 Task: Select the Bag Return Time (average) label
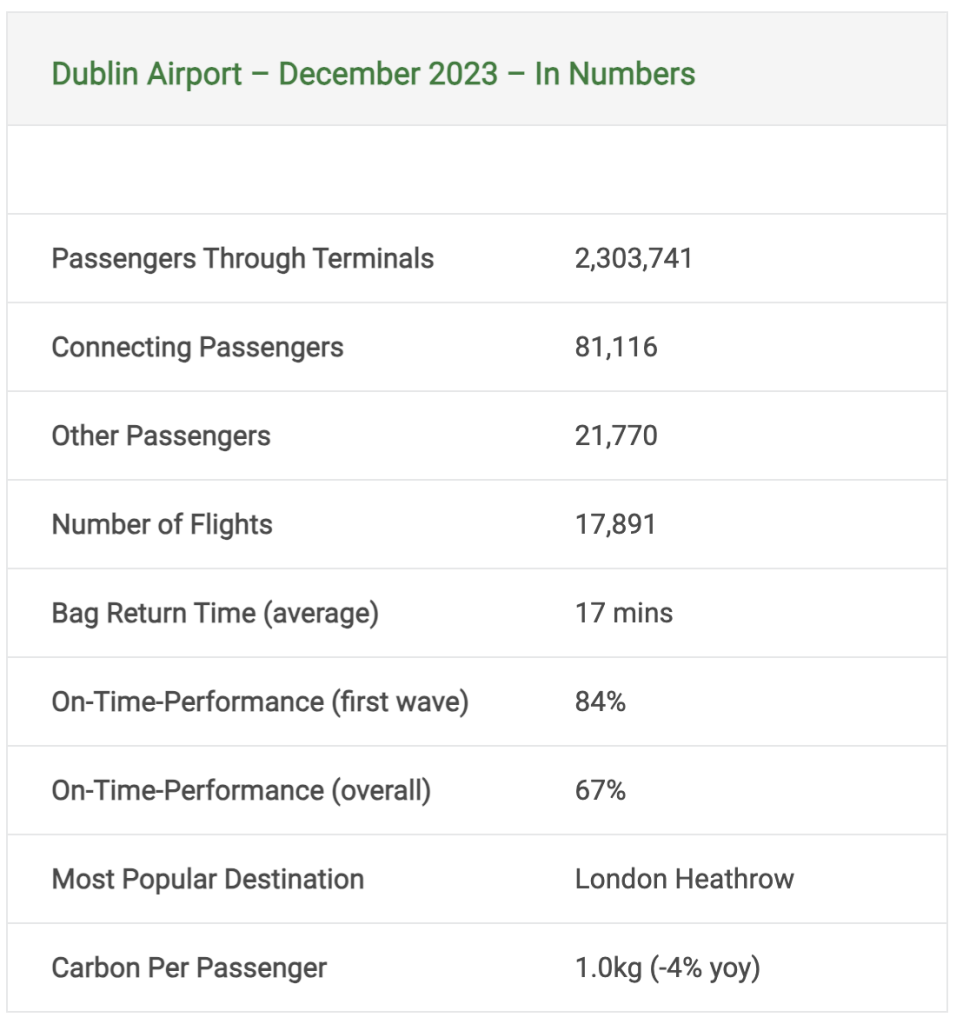[x=215, y=613]
